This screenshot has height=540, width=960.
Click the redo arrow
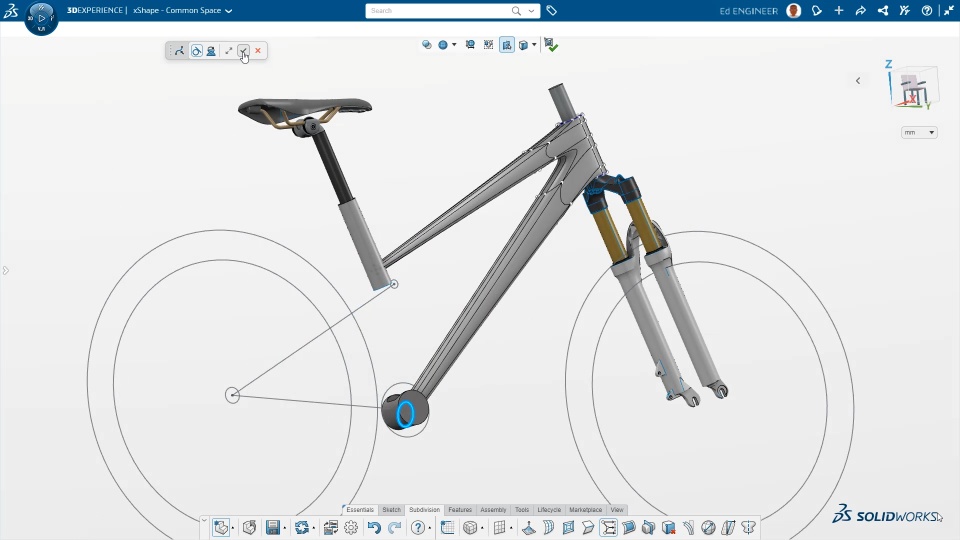(x=395, y=527)
